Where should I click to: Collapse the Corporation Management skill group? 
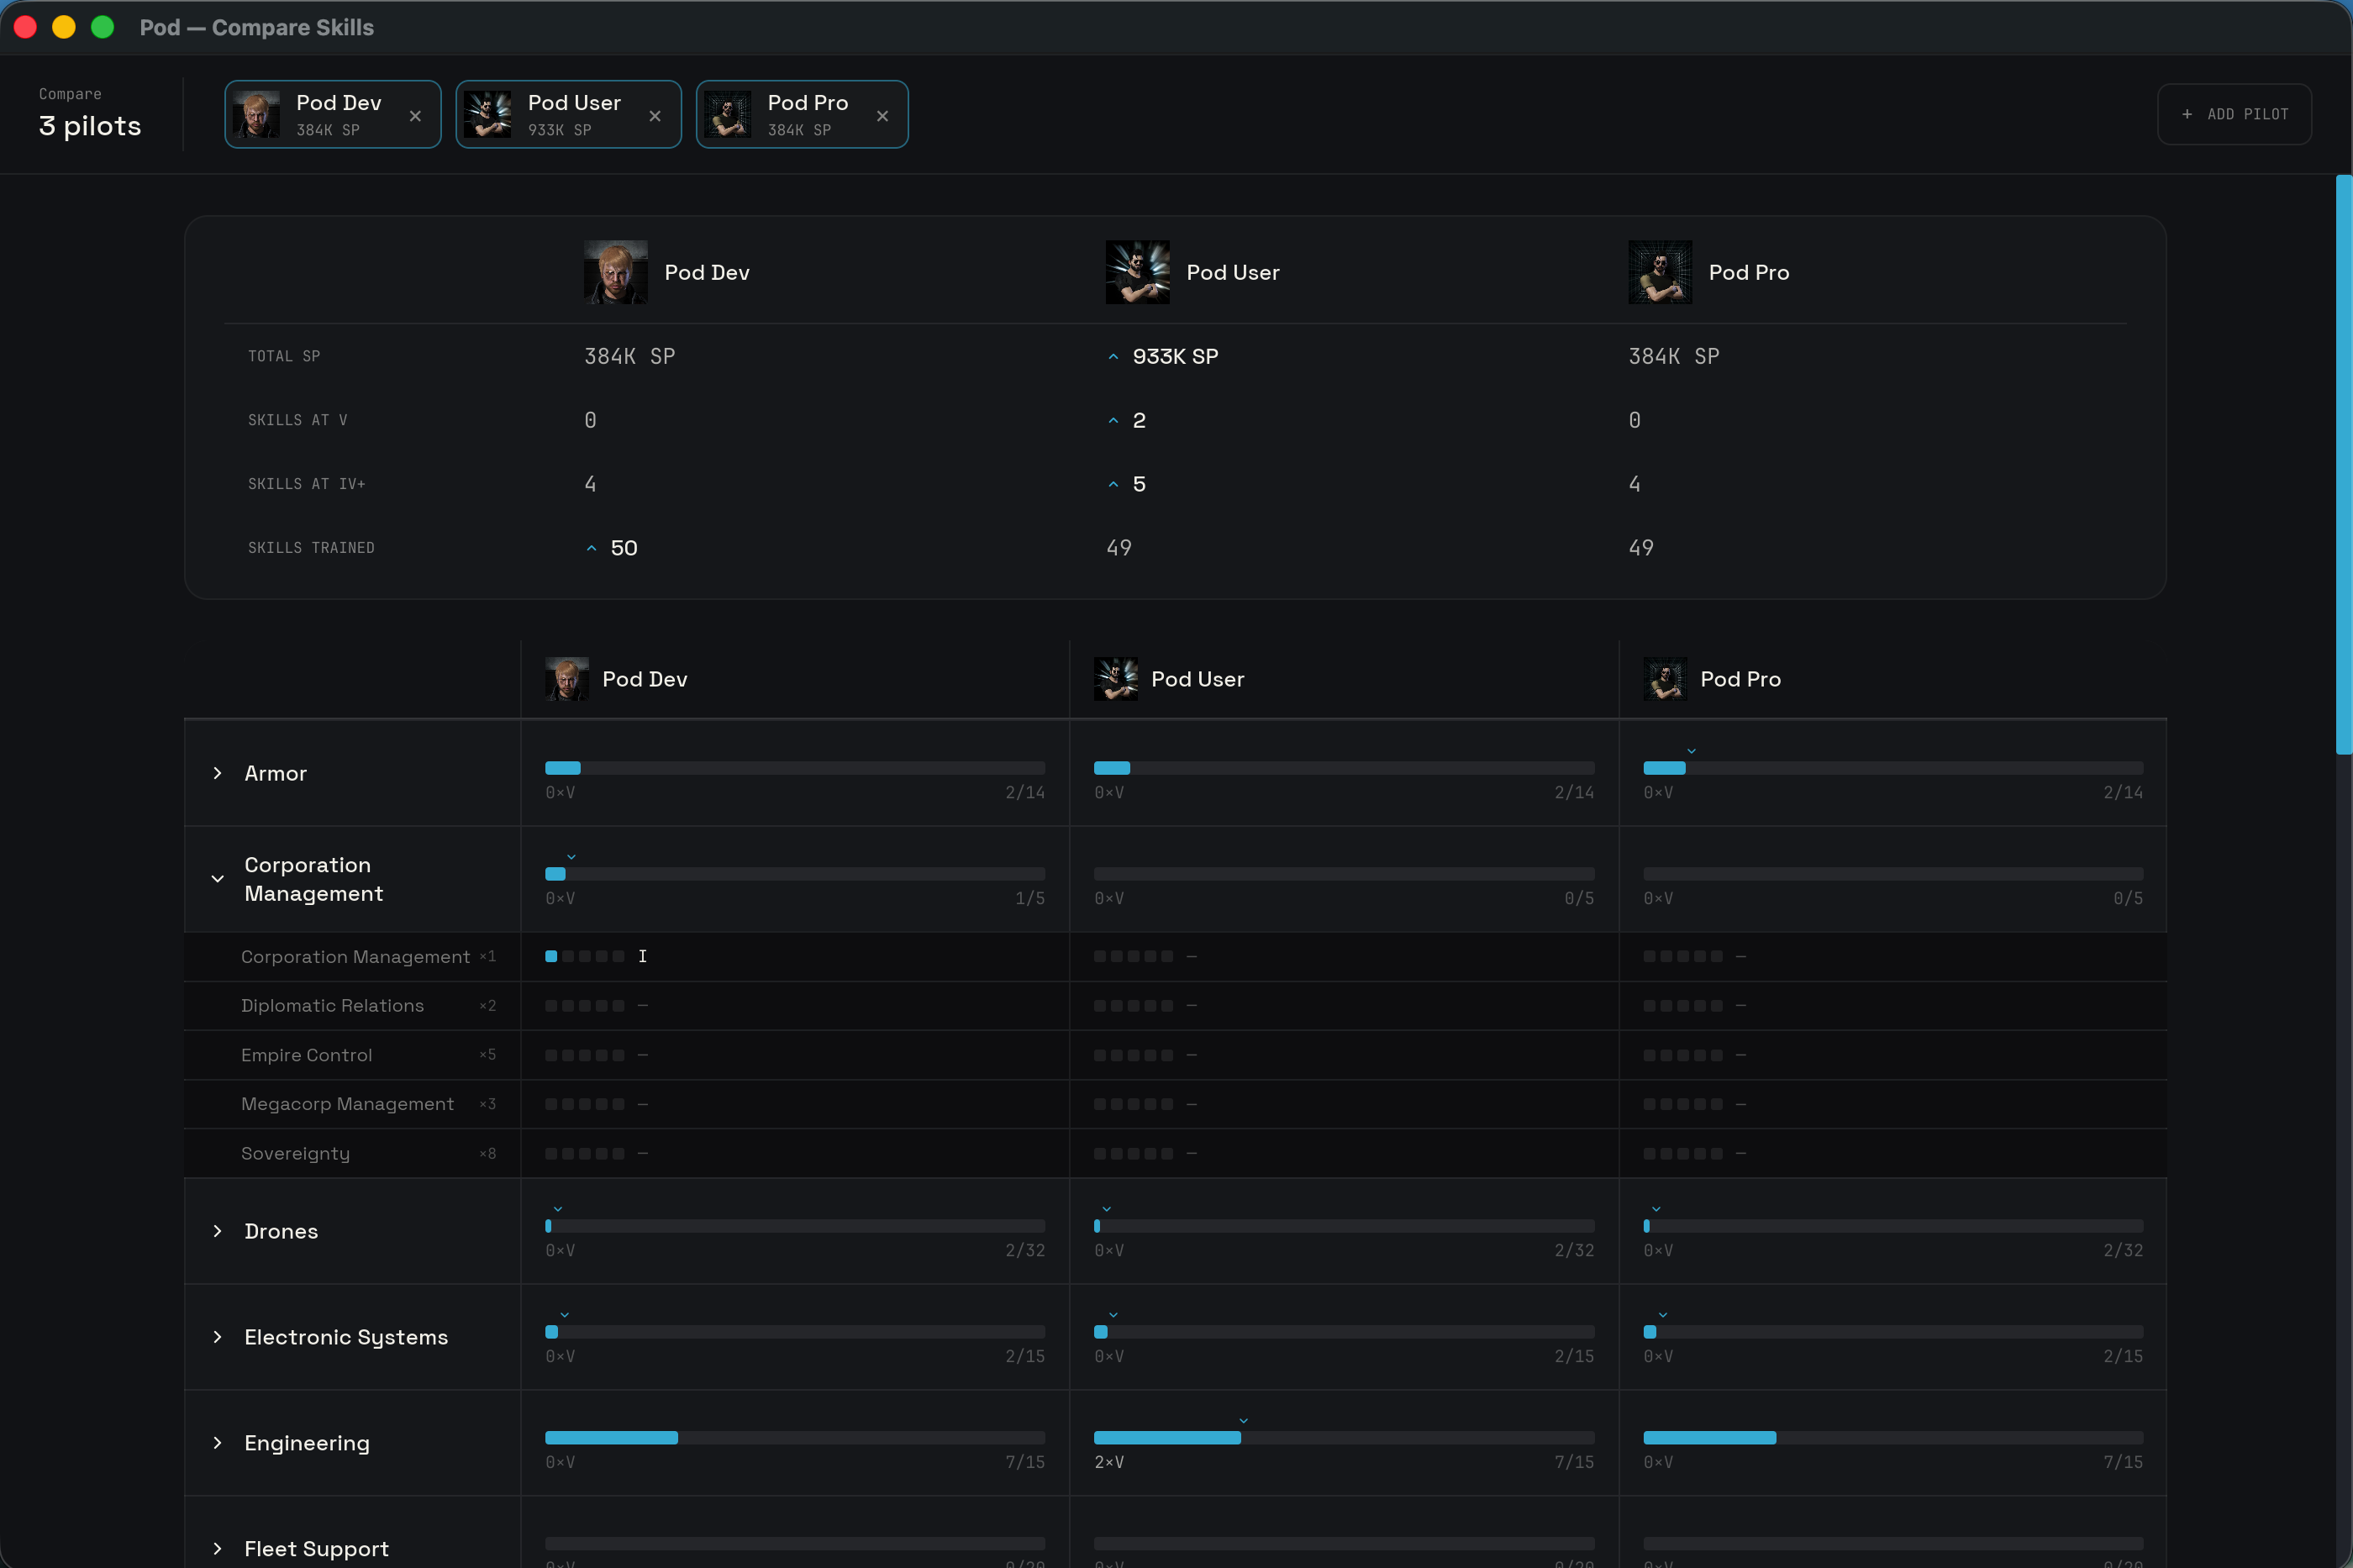pyautogui.click(x=217, y=879)
